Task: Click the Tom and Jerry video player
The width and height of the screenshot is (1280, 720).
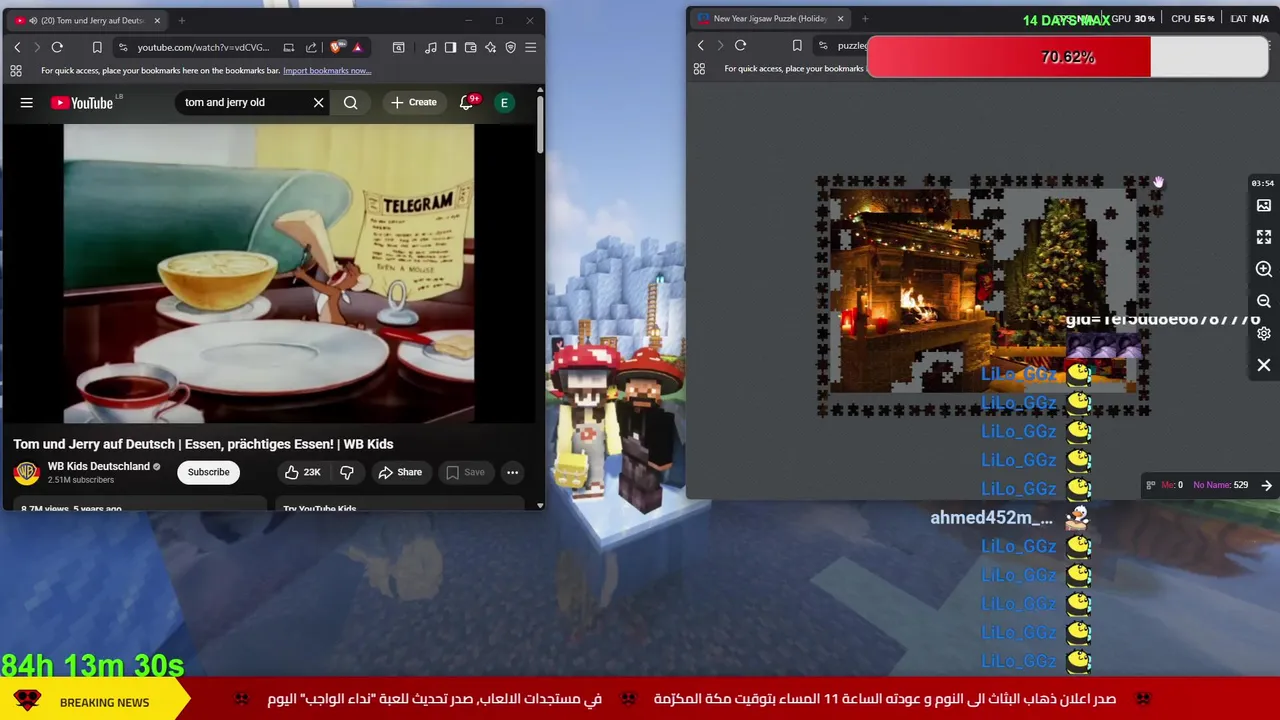Action: (269, 273)
